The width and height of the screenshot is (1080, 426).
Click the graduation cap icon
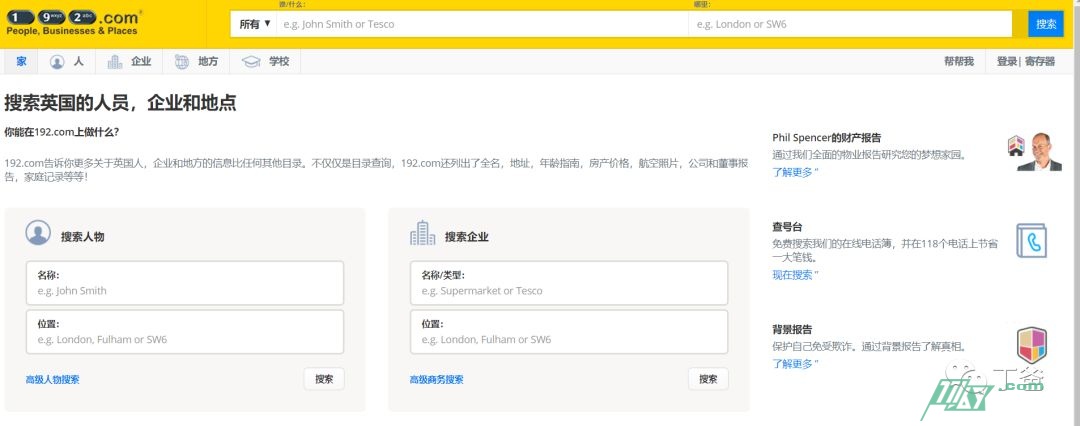point(251,62)
